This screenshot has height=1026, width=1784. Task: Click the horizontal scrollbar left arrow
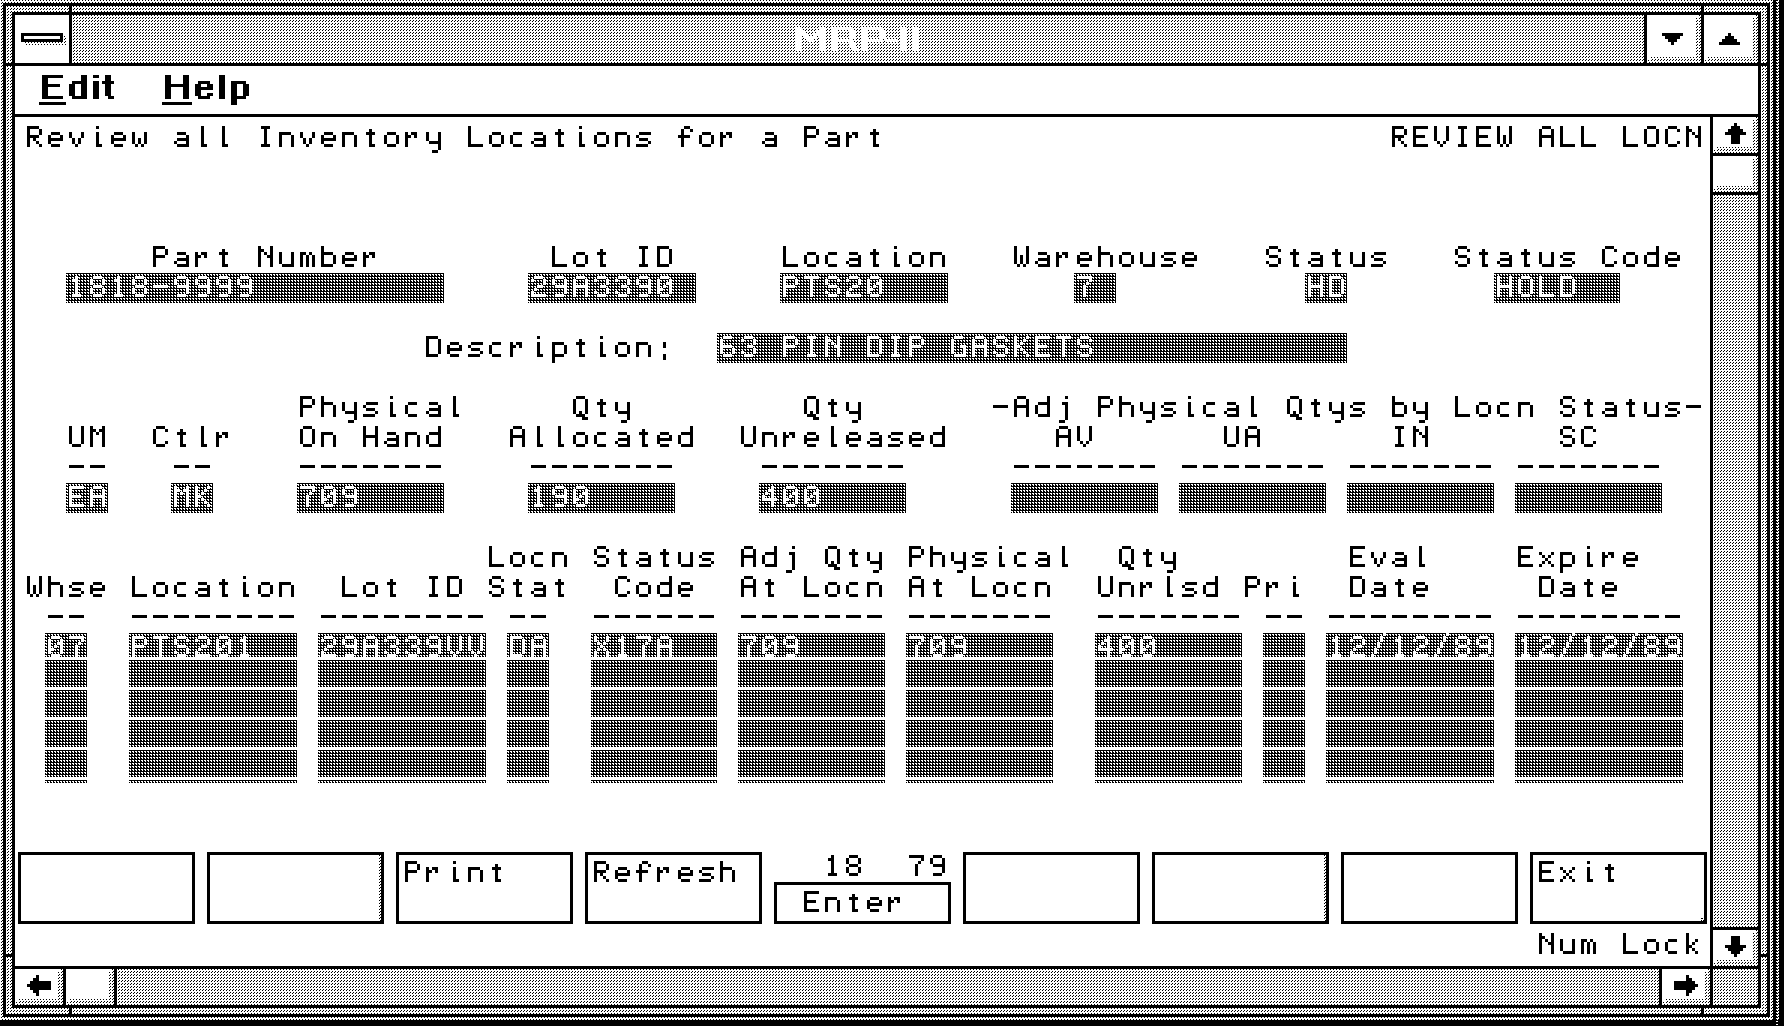tap(39, 986)
